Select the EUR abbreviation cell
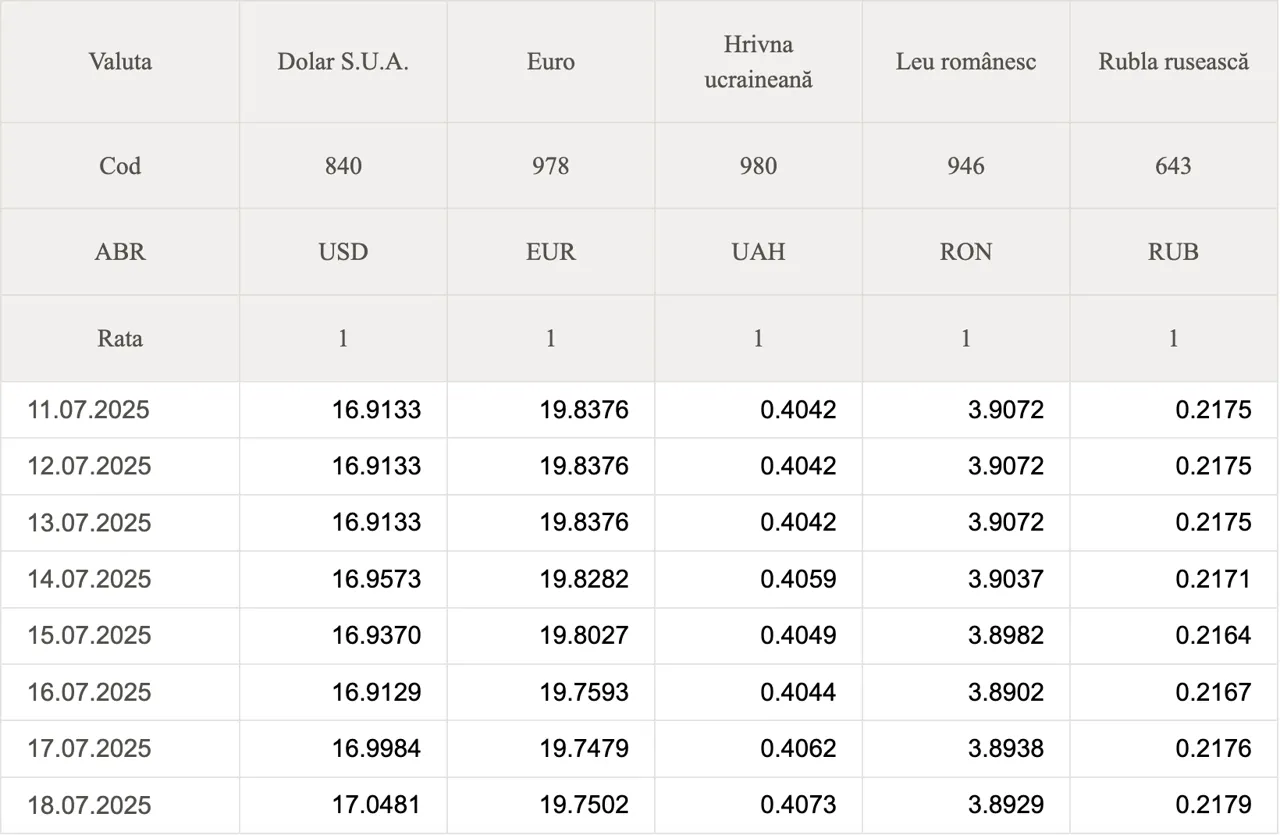This screenshot has width=1280, height=835. [551, 252]
